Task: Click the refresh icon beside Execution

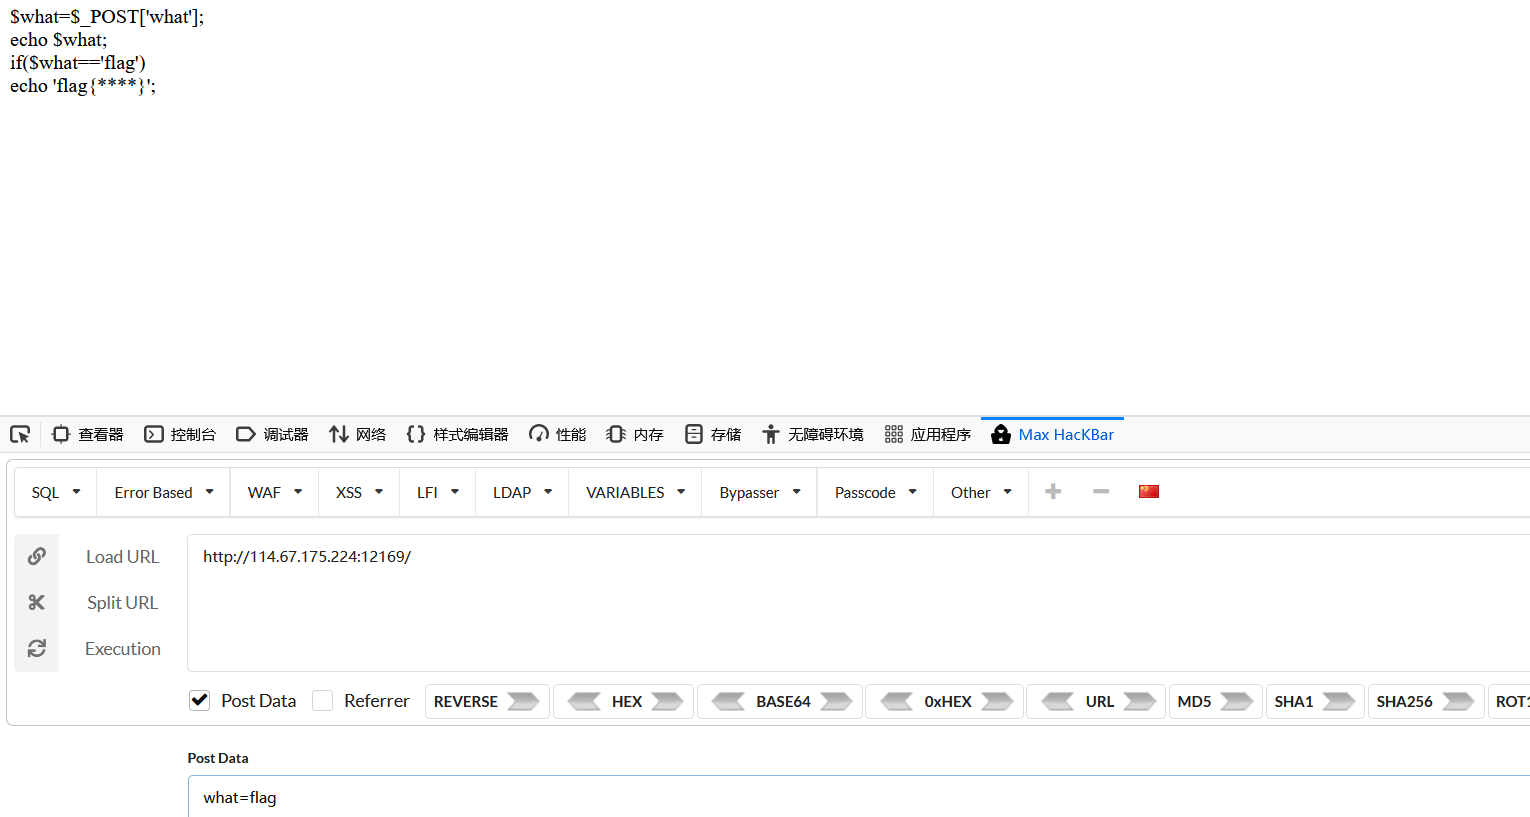Action: (37, 648)
